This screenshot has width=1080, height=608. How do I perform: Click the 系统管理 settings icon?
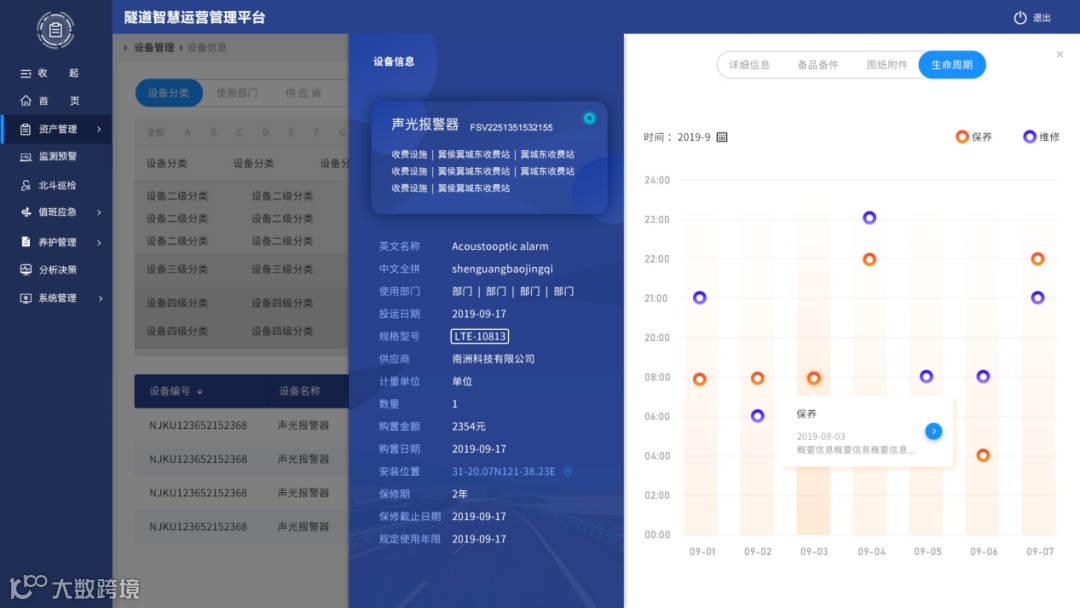[x=25, y=298]
